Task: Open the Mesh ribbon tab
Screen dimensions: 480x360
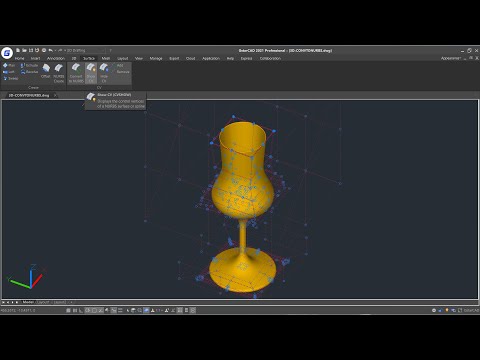Action: (x=106, y=58)
